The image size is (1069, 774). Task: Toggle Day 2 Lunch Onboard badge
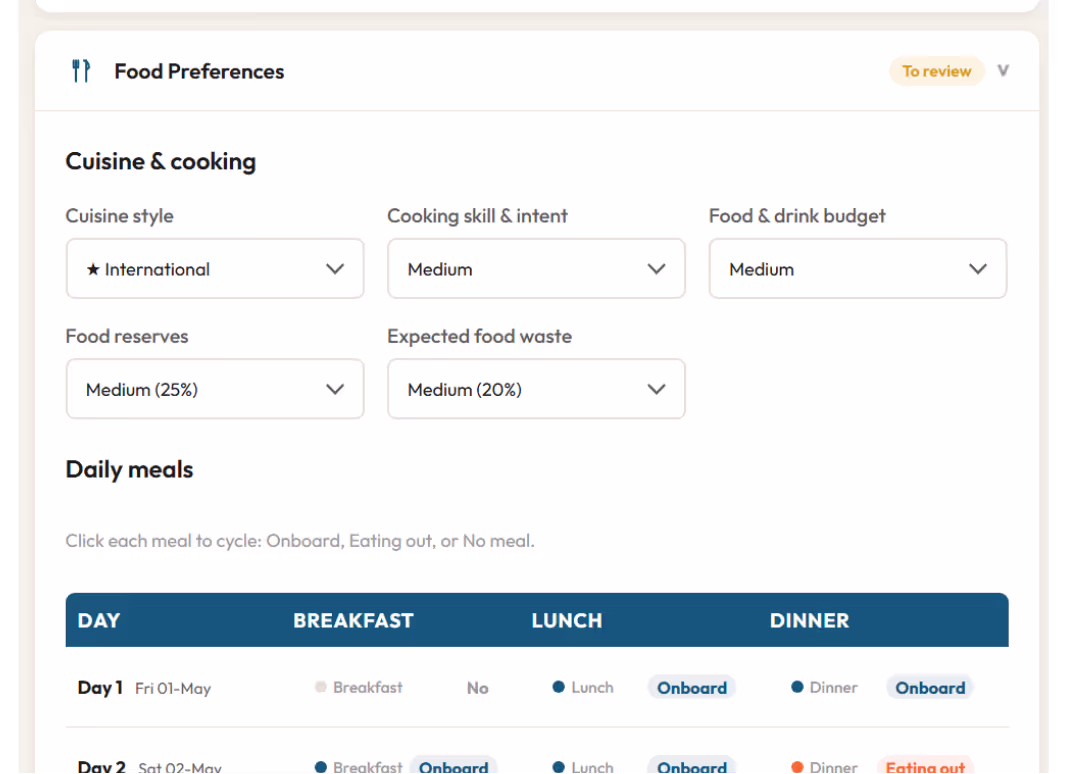point(691,765)
